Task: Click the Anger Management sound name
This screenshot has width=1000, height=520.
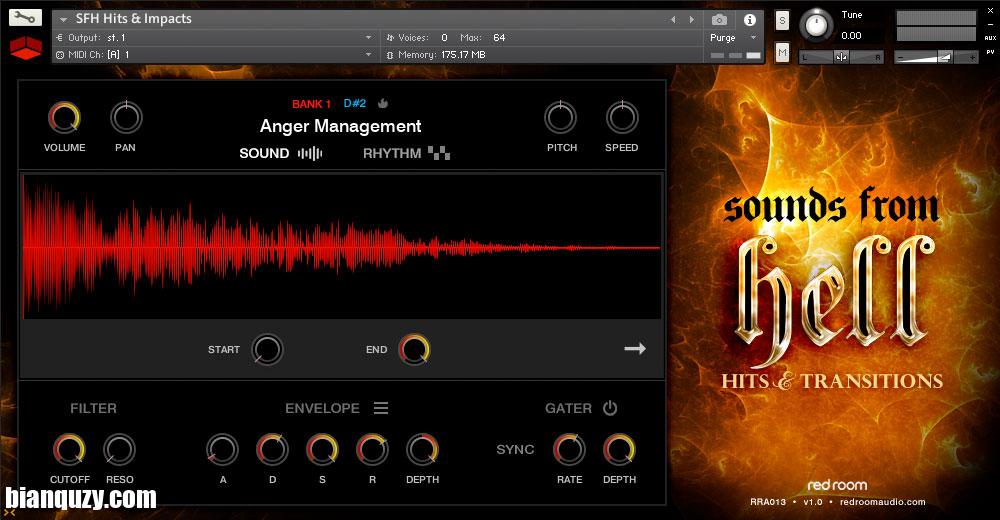Action: click(341, 126)
